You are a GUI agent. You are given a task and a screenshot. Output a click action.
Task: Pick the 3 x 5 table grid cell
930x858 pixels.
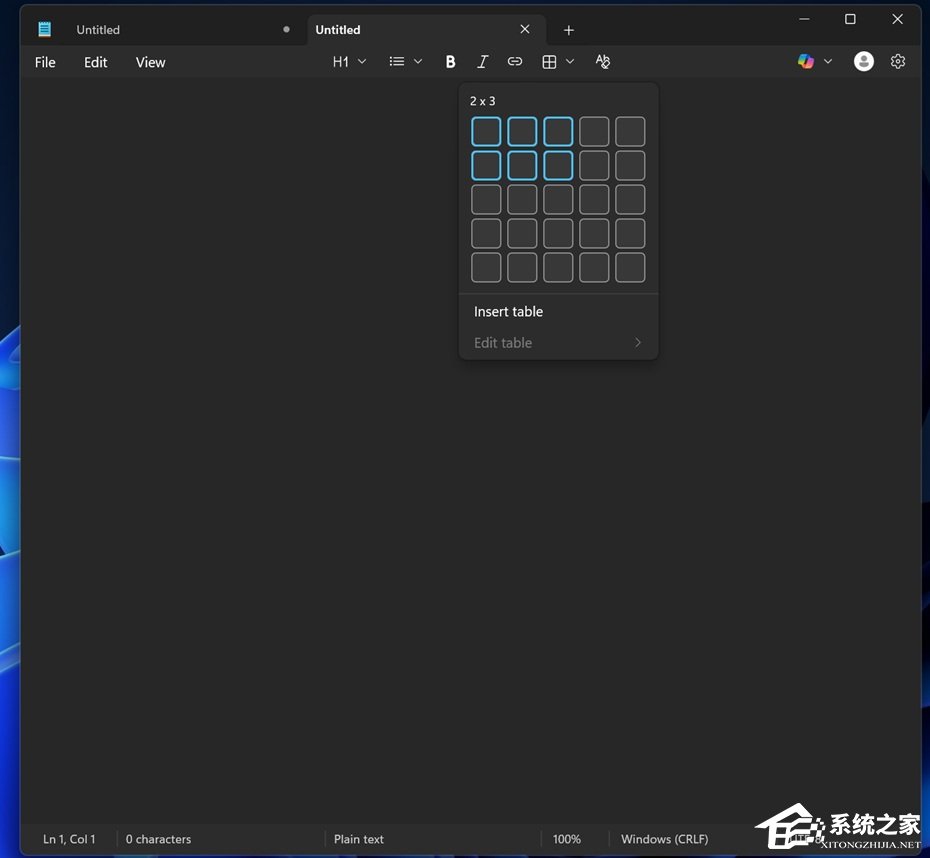coord(630,200)
